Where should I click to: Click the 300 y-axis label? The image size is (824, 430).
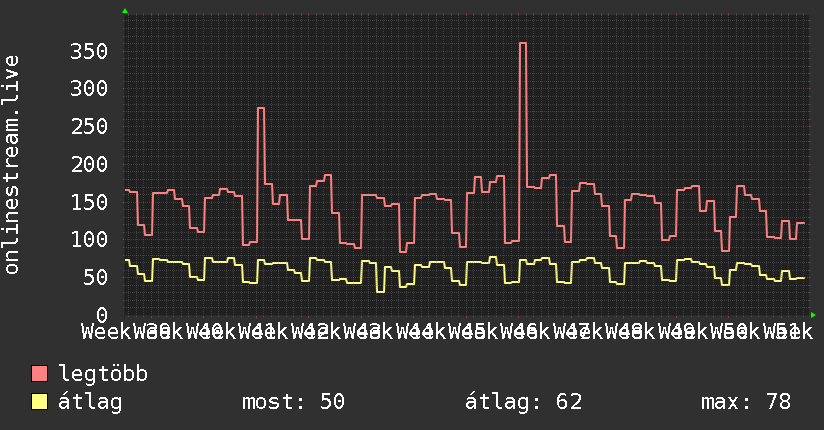89,89
